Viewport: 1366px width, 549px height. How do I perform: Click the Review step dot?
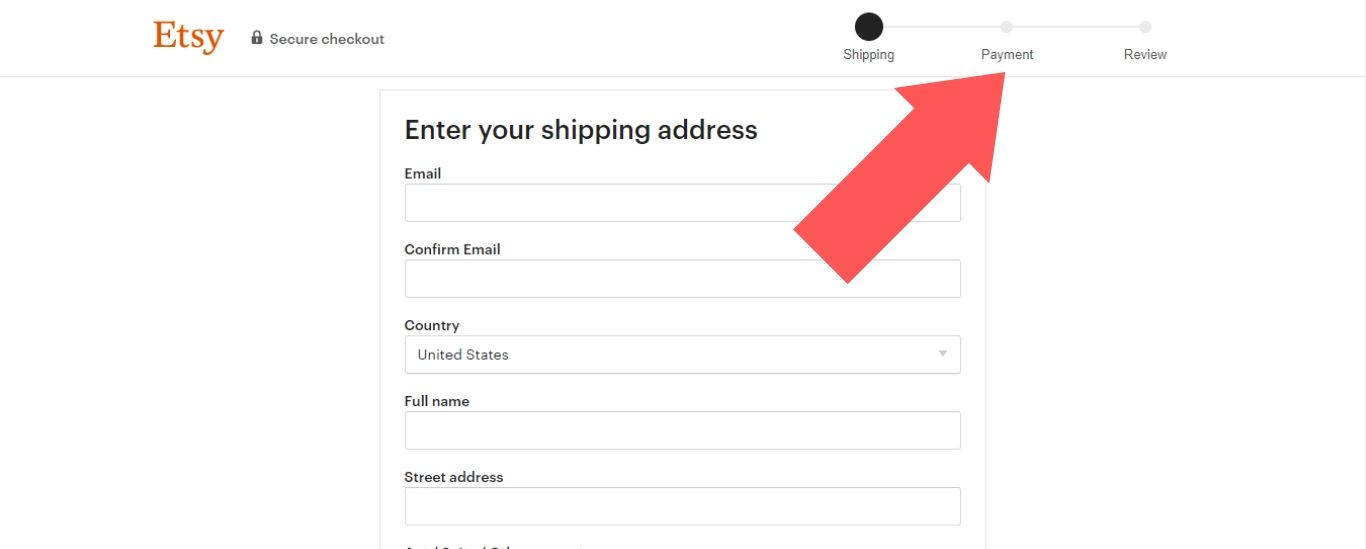click(x=1145, y=27)
